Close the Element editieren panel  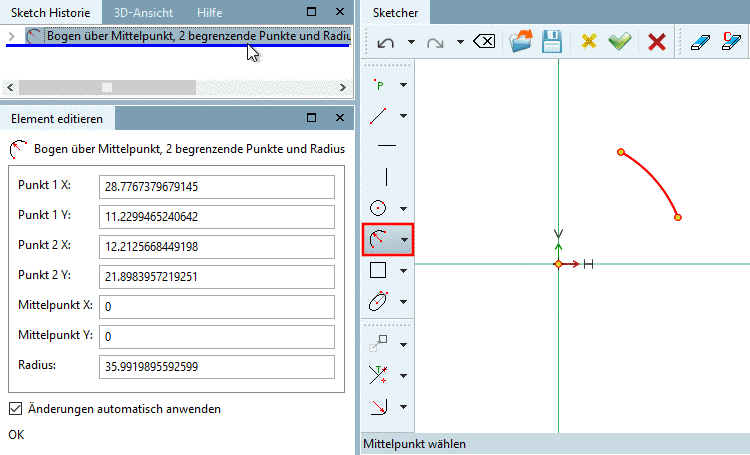(340, 117)
